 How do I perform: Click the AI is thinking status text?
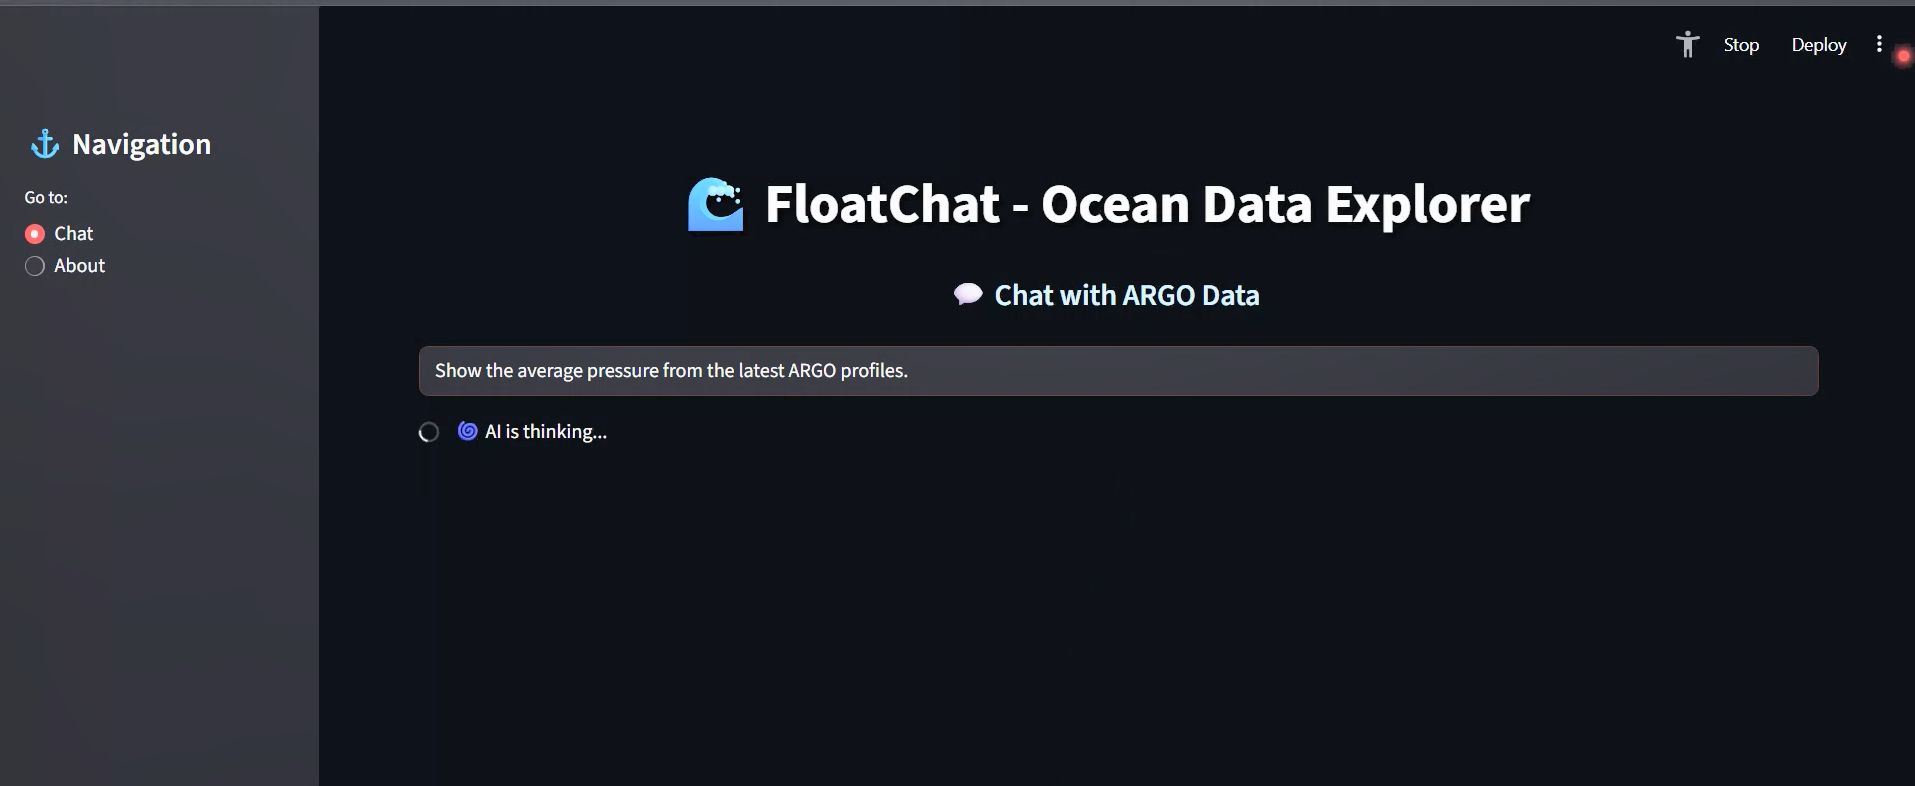546,432
